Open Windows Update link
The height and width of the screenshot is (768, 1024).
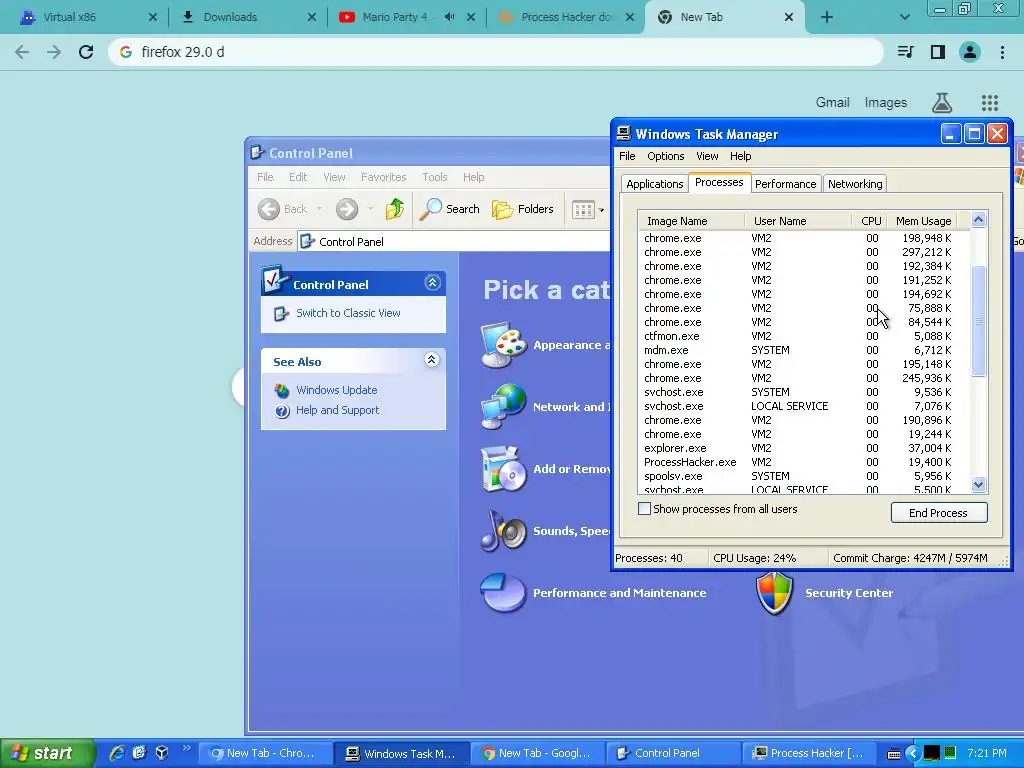pos(336,391)
